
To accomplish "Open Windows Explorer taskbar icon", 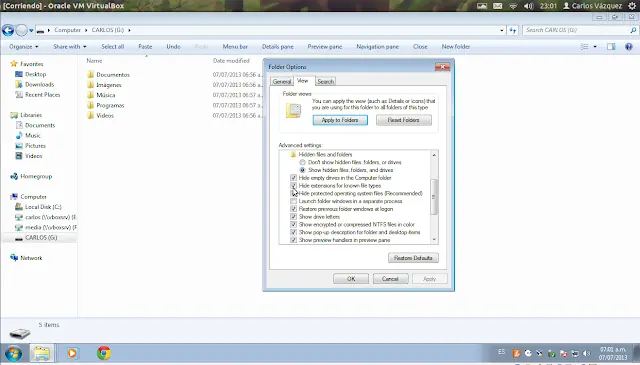I will (x=42, y=353).
